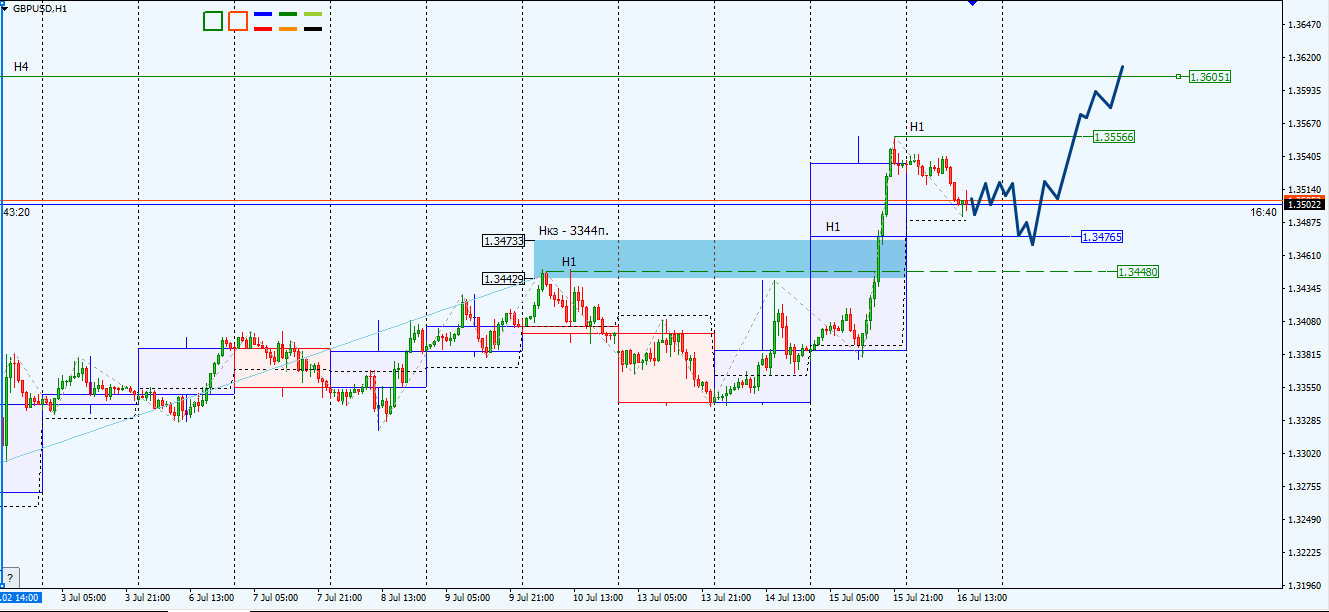Pick the orange line color swatch
Viewport: 1329px width, 612px height.
click(288, 29)
